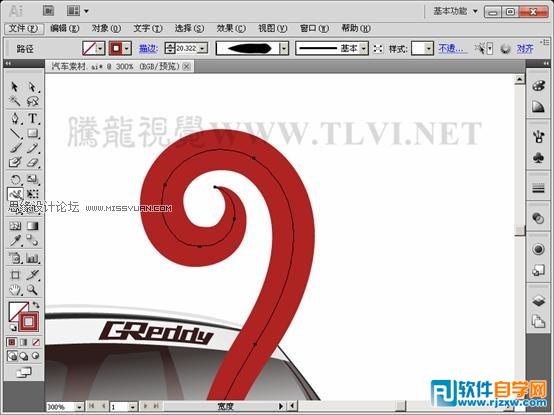Open the 文件(F) menu

[24, 28]
